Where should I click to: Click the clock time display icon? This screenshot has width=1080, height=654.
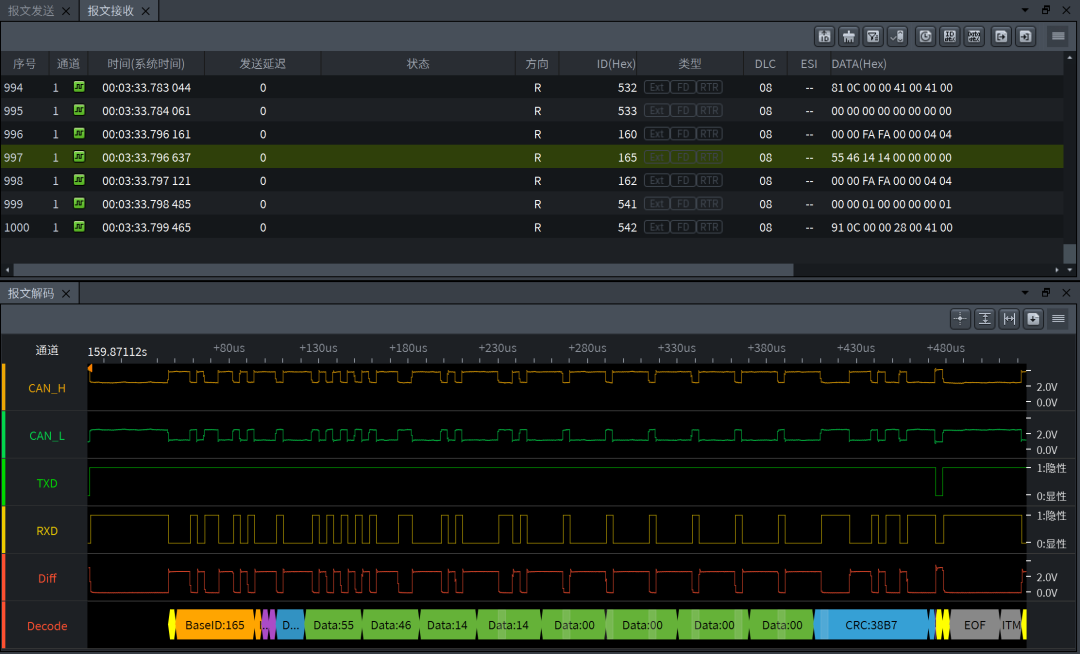[925, 36]
